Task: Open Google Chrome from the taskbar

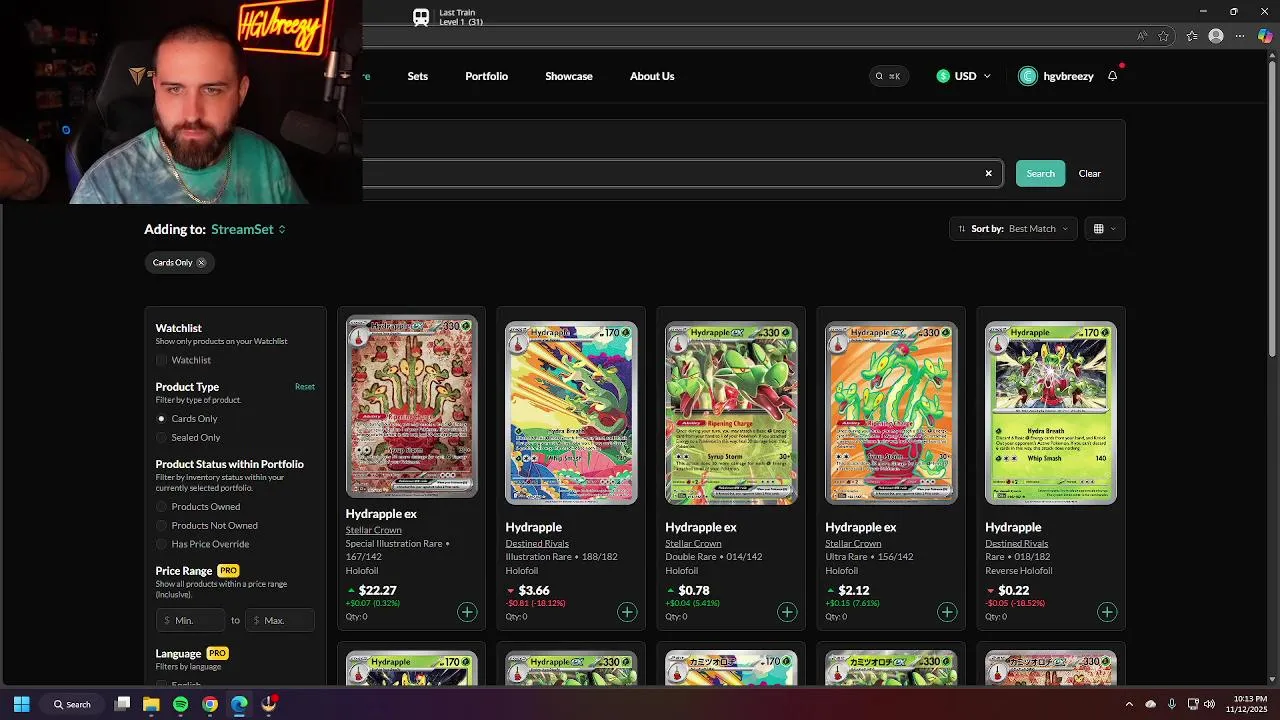Action: coord(210,704)
